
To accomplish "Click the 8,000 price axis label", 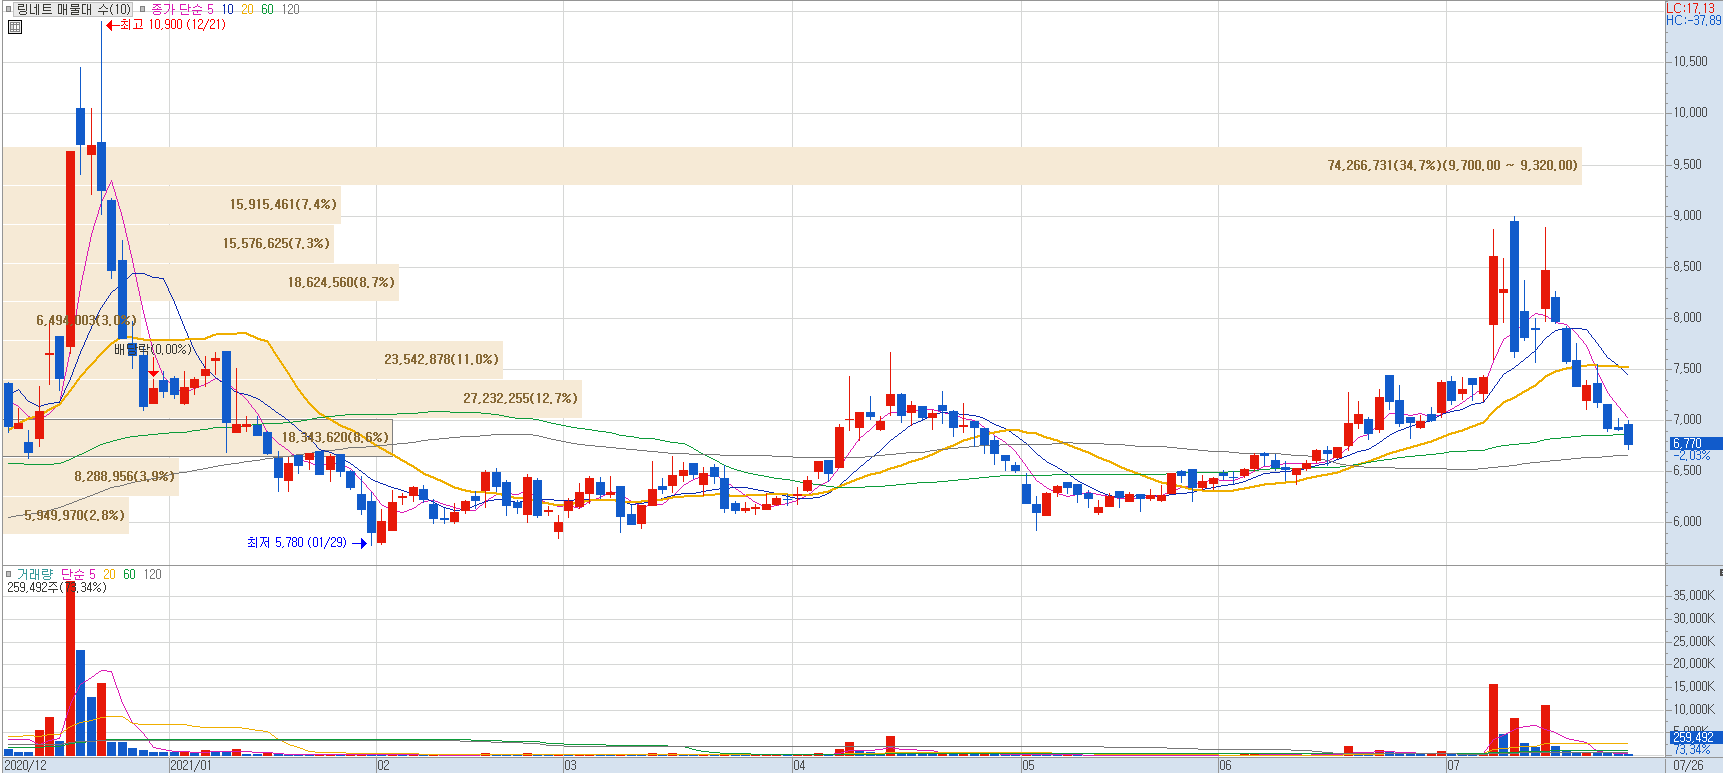I will point(1688,317).
